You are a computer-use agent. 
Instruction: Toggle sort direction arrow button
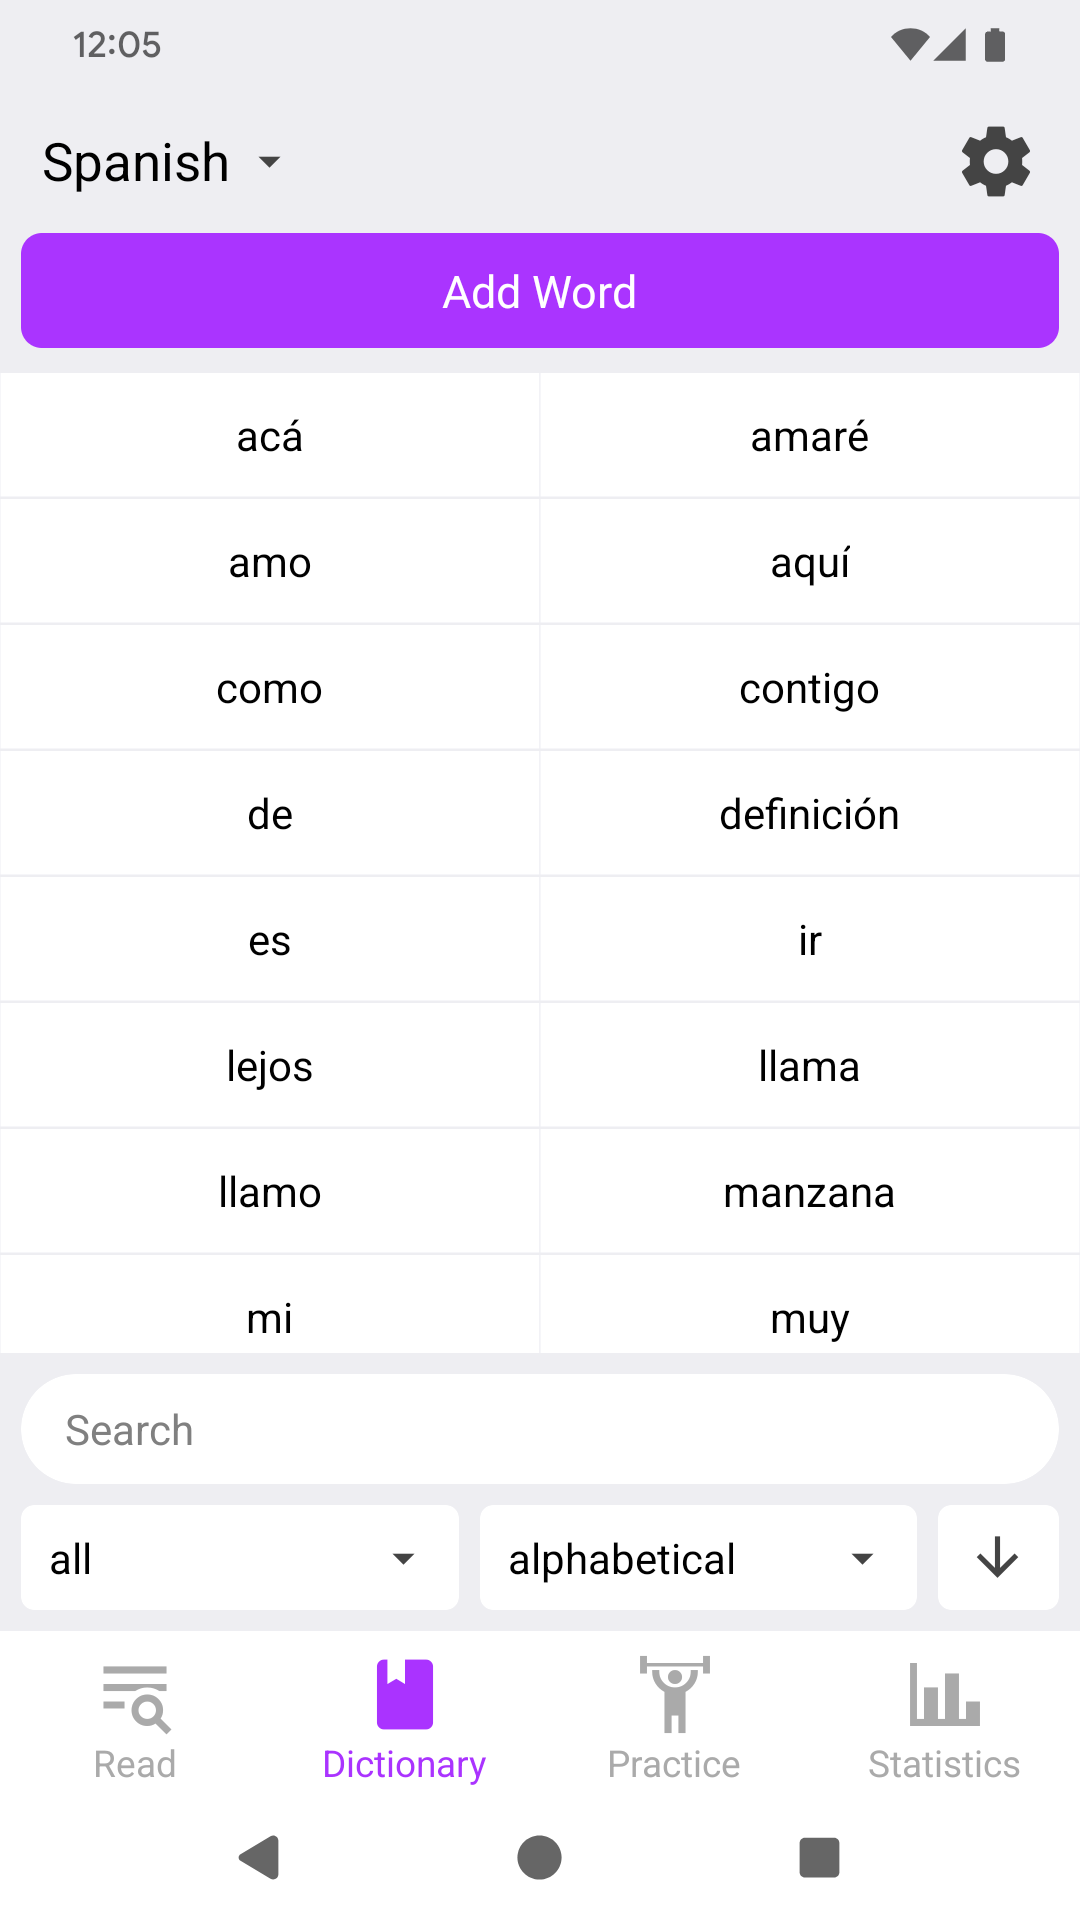[x=997, y=1558]
